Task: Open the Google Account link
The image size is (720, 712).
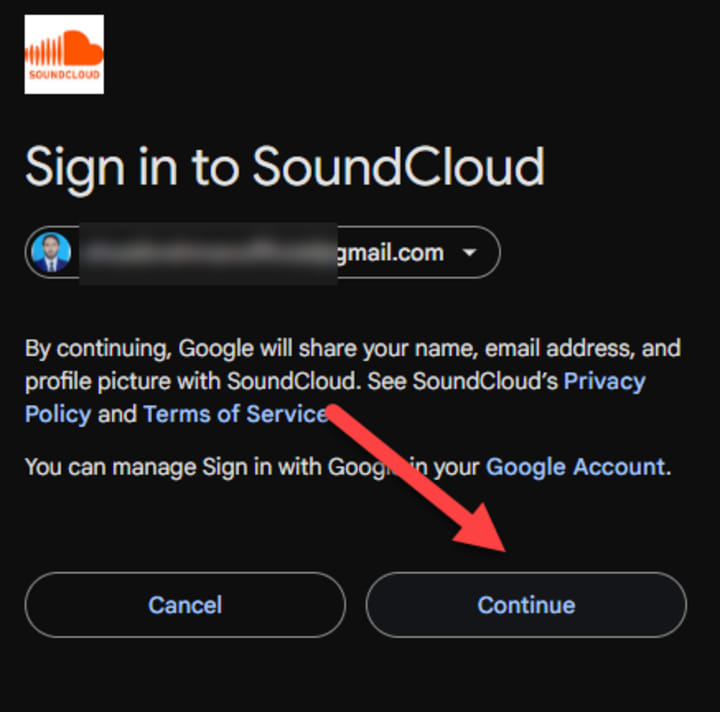Action: (x=576, y=467)
